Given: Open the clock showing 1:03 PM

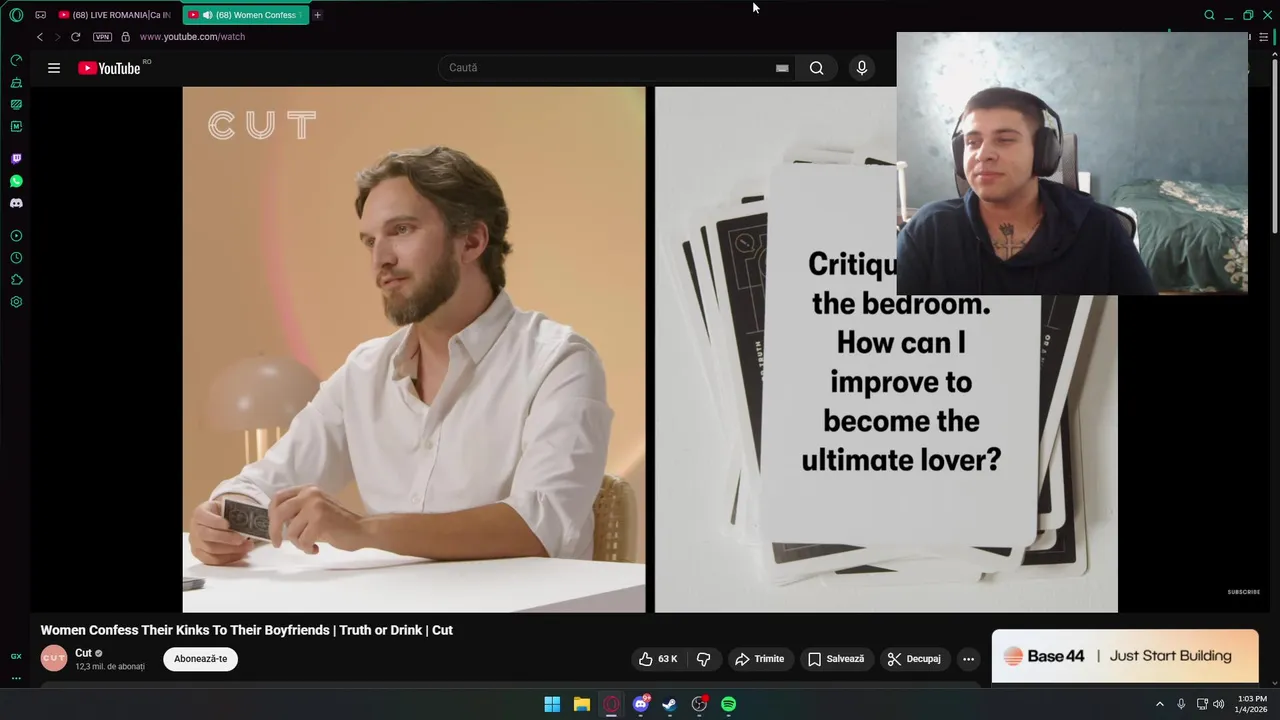Looking at the screenshot, I should click(x=1252, y=704).
